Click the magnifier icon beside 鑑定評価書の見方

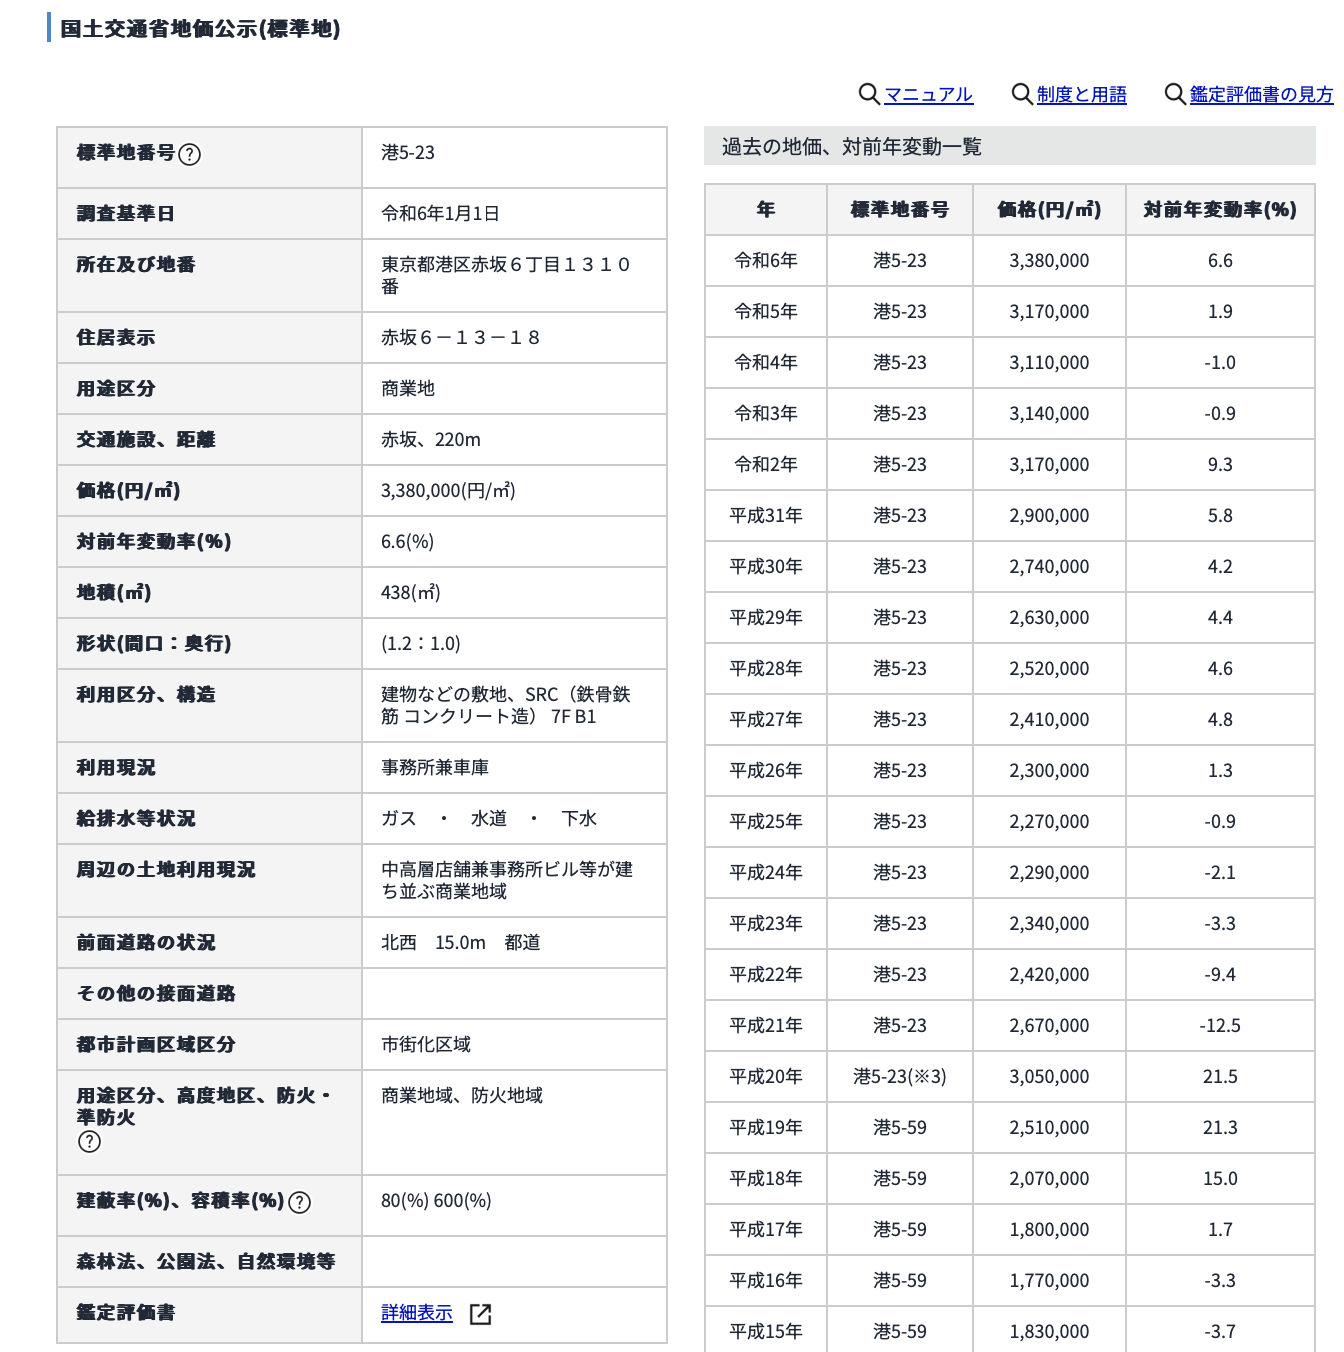click(1175, 94)
